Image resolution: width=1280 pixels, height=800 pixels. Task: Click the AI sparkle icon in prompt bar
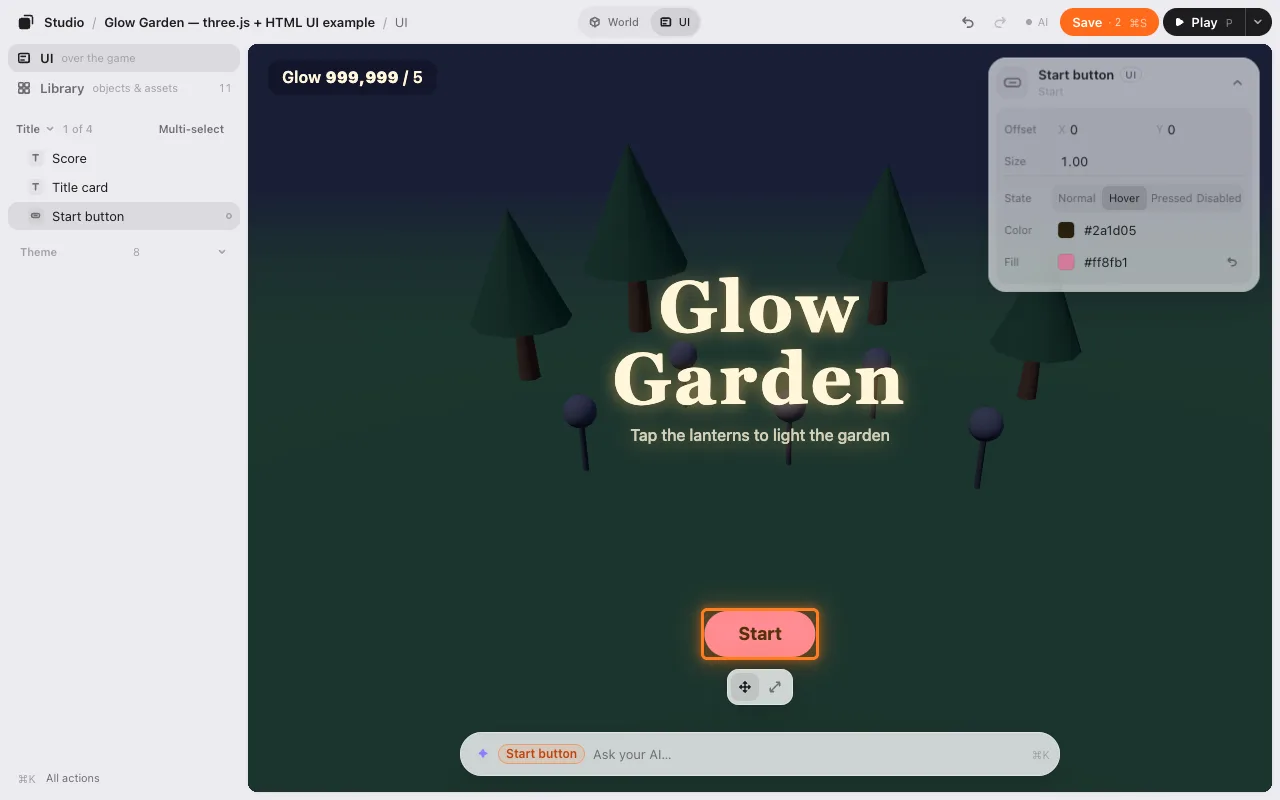tap(483, 754)
